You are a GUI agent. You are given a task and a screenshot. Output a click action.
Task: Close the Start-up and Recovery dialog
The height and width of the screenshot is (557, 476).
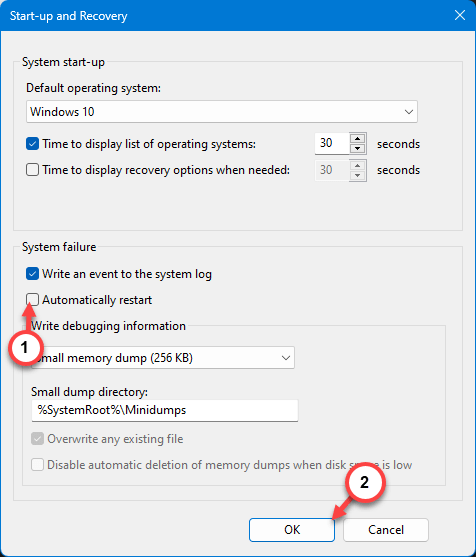click(x=460, y=15)
